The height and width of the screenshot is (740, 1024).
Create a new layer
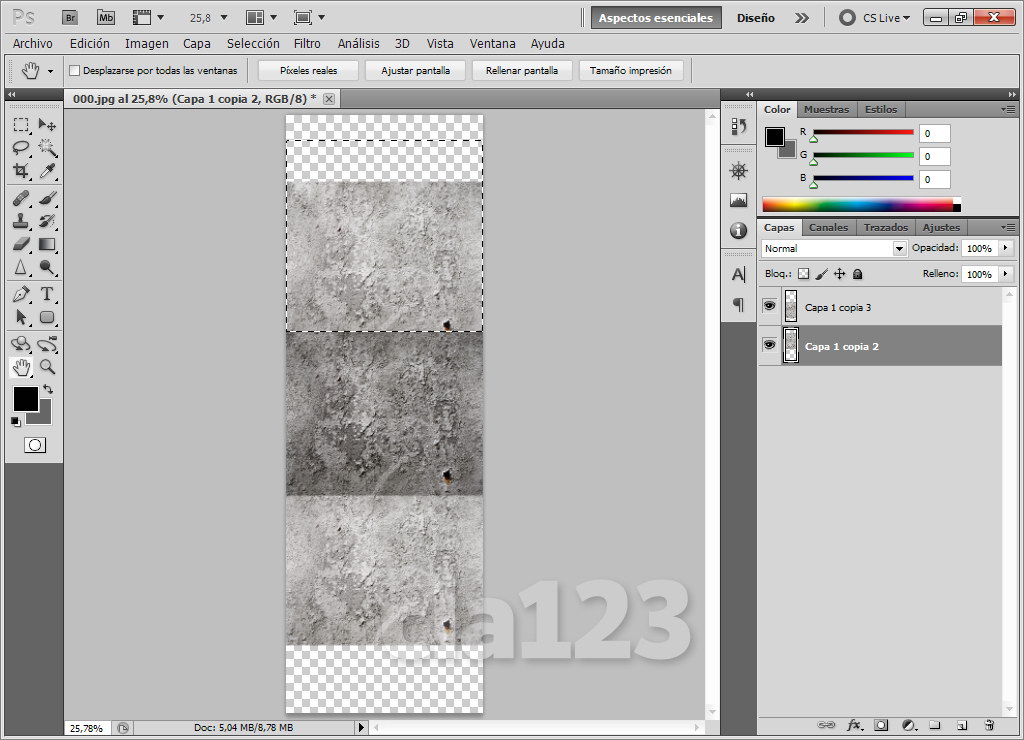tap(962, 725)
